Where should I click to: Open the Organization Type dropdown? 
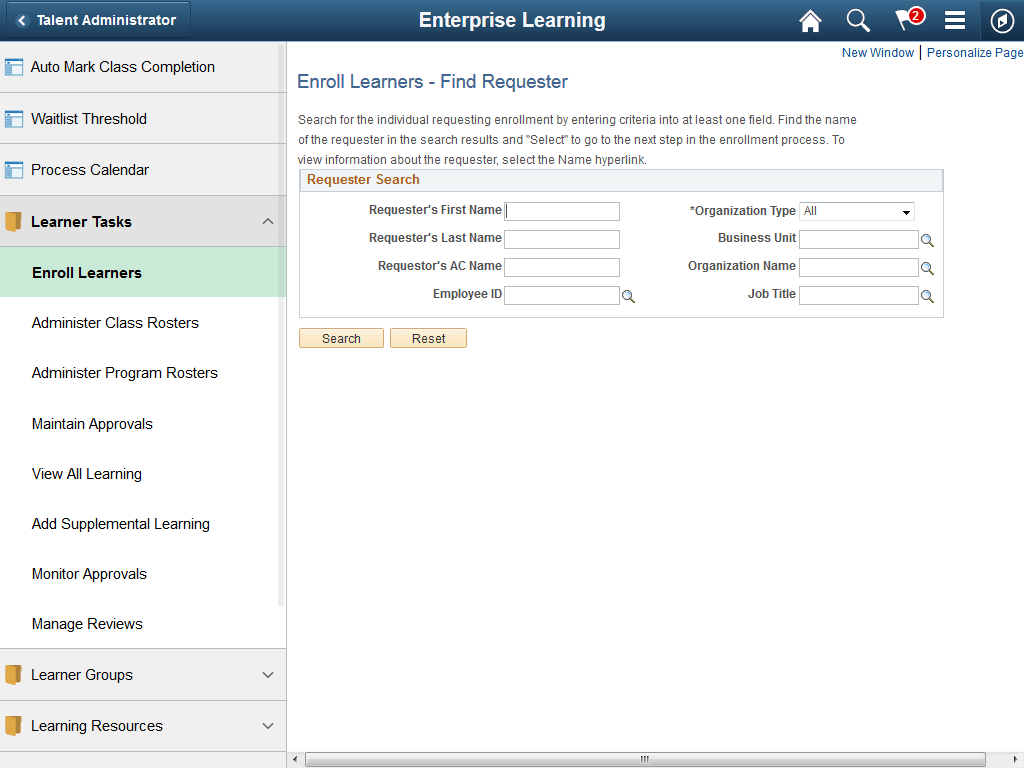tap(856, 211)
